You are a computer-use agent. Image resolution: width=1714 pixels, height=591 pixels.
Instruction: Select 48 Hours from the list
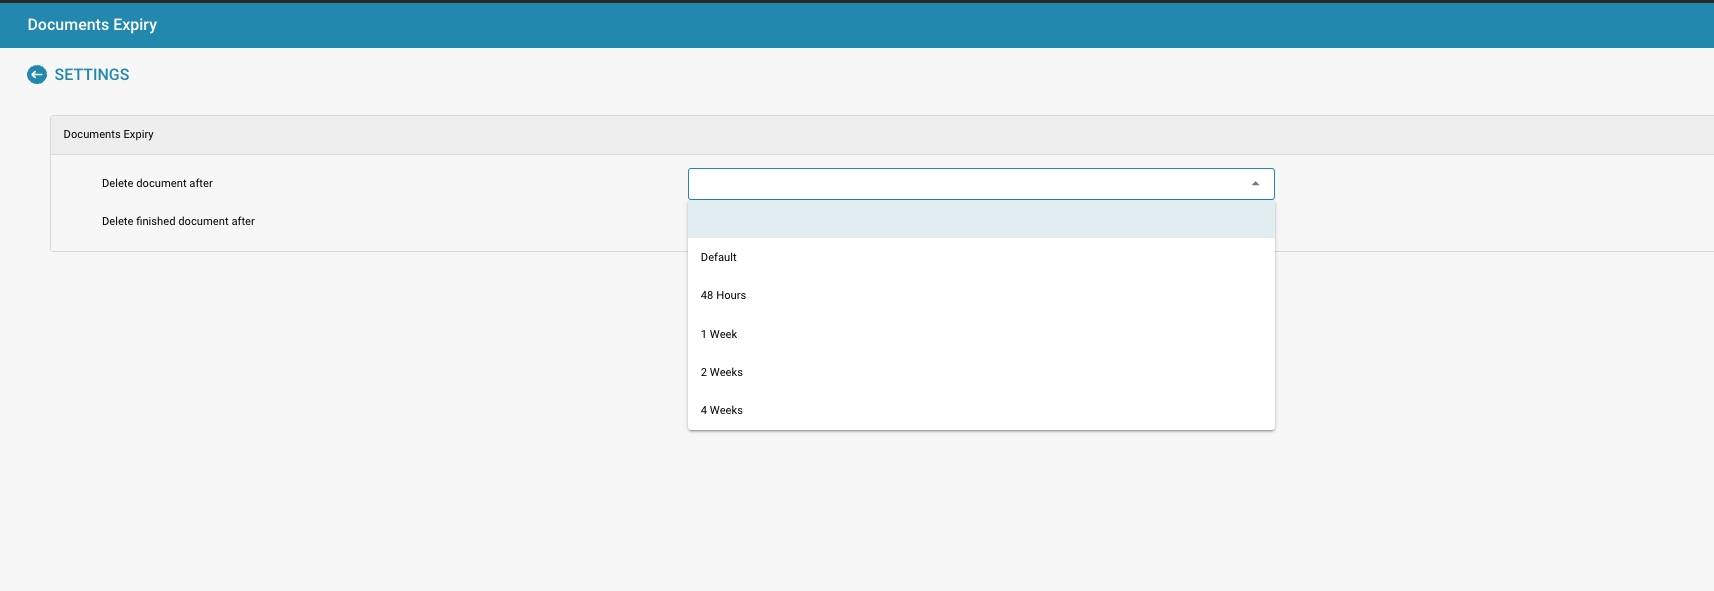[x=723, y=296]
